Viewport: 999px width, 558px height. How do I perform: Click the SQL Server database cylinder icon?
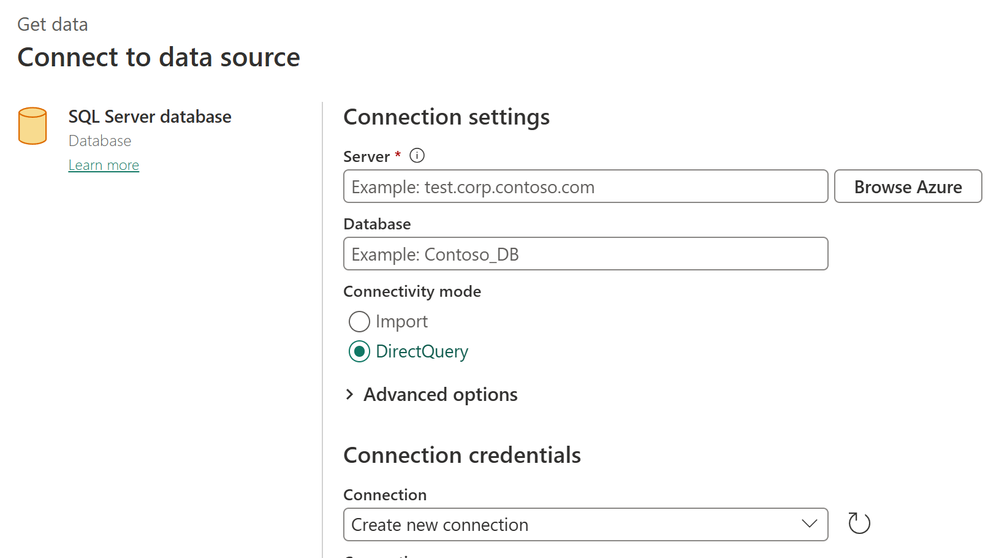point(32,125)
